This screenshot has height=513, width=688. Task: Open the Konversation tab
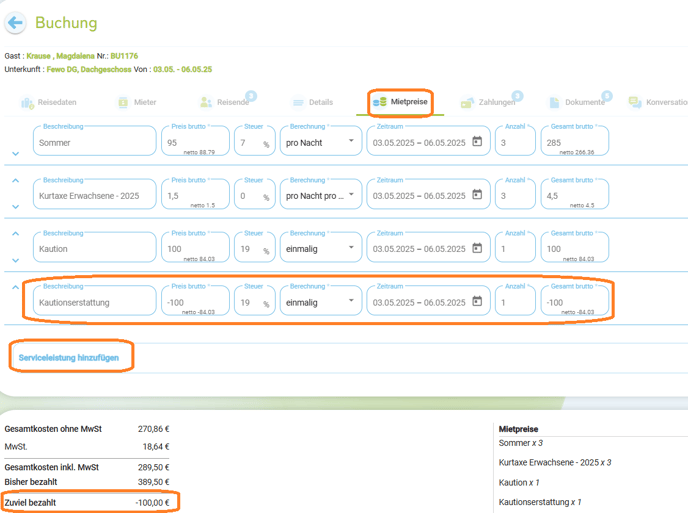point(658,102)
